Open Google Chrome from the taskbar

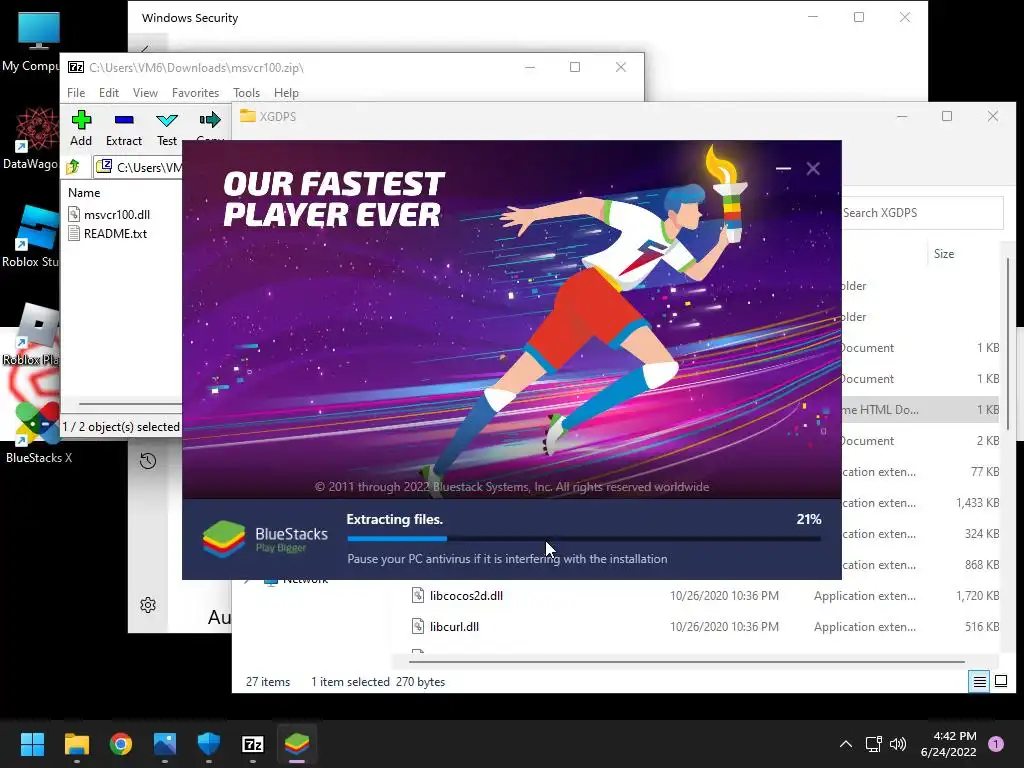pyautogui.click(x=121, y=744)
